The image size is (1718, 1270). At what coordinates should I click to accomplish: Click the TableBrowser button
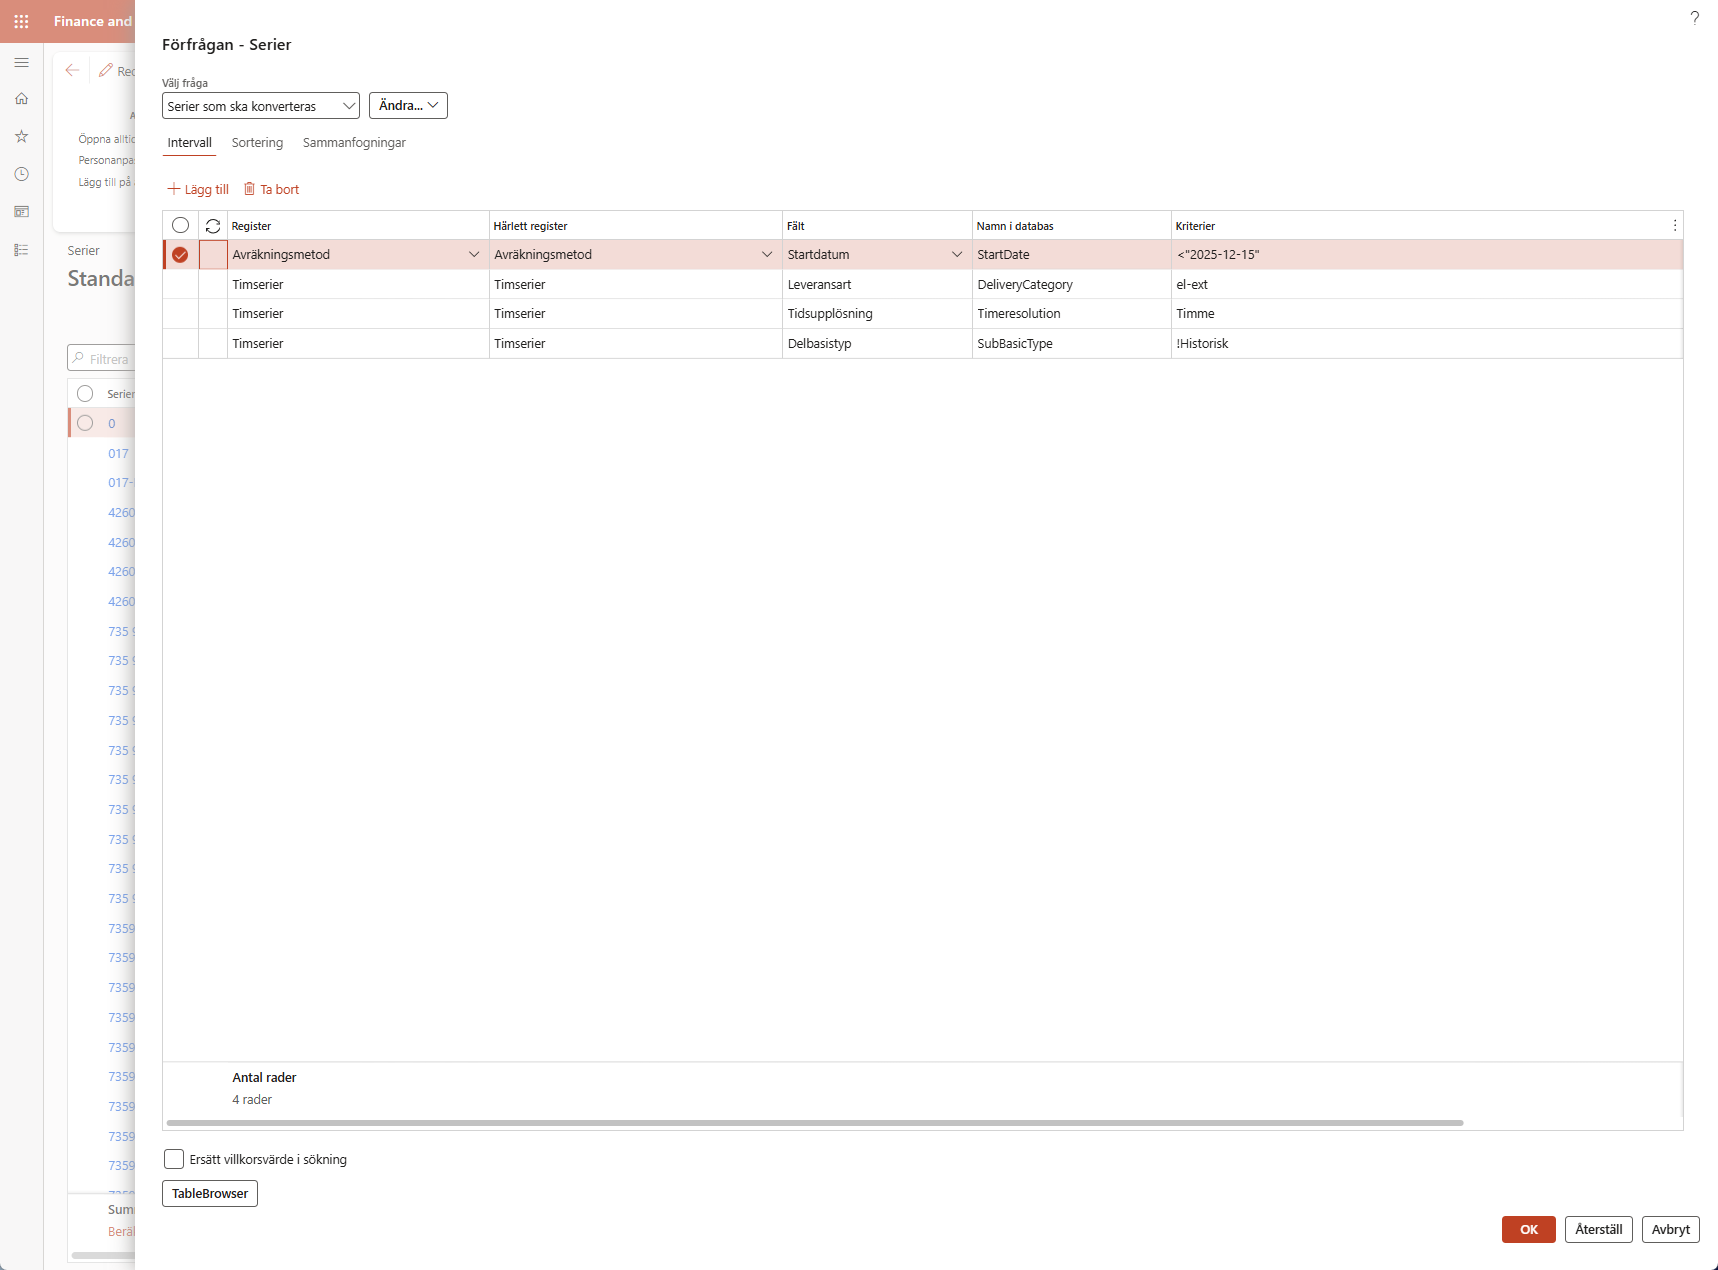coord(210,1193)
